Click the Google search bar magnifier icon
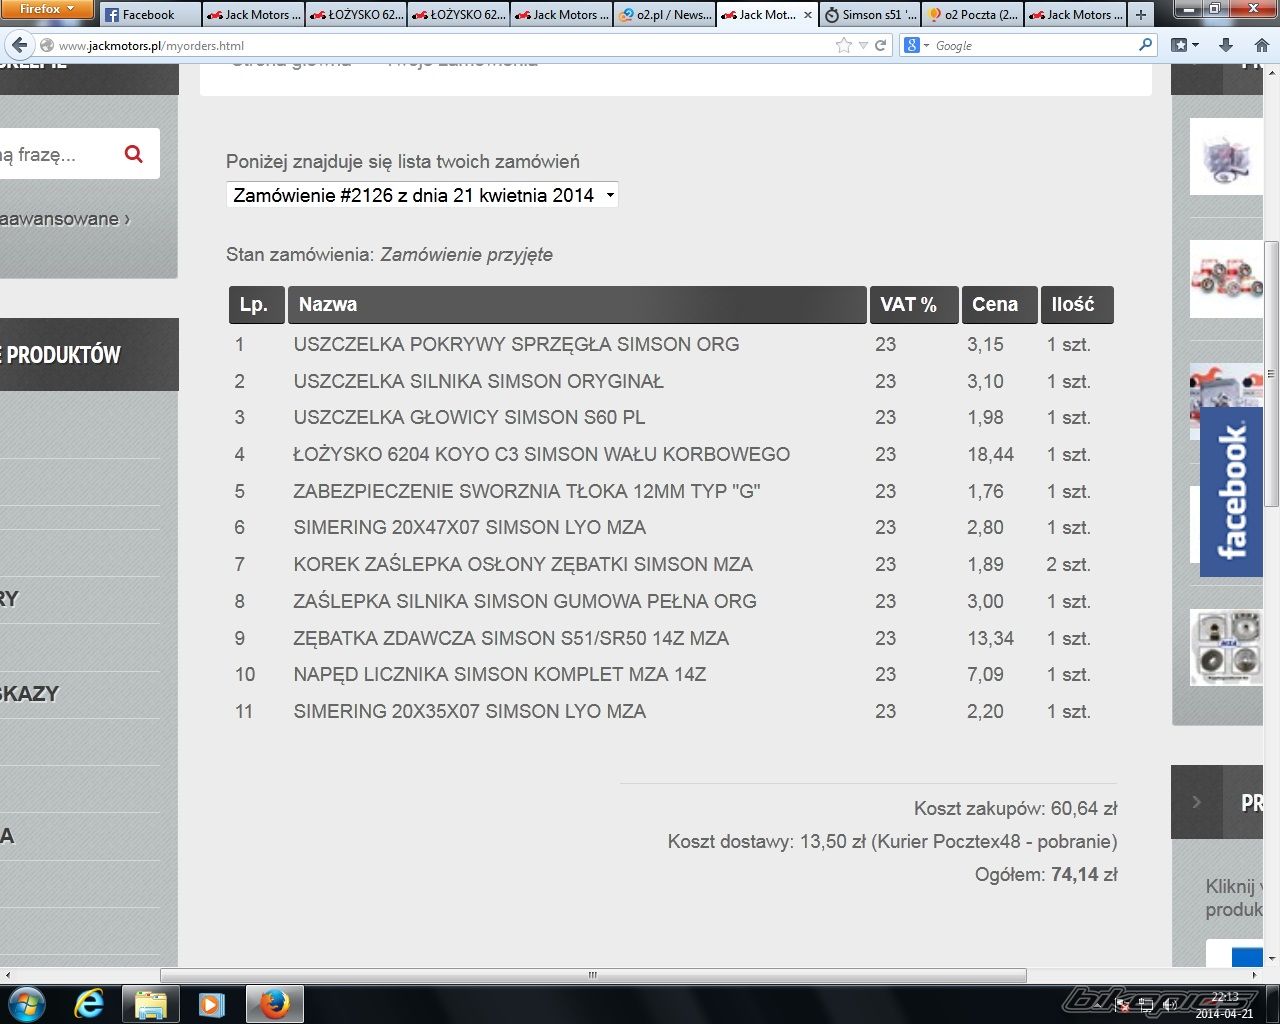Viewport: 1280px width, 1024px height. coord(1145,45)
